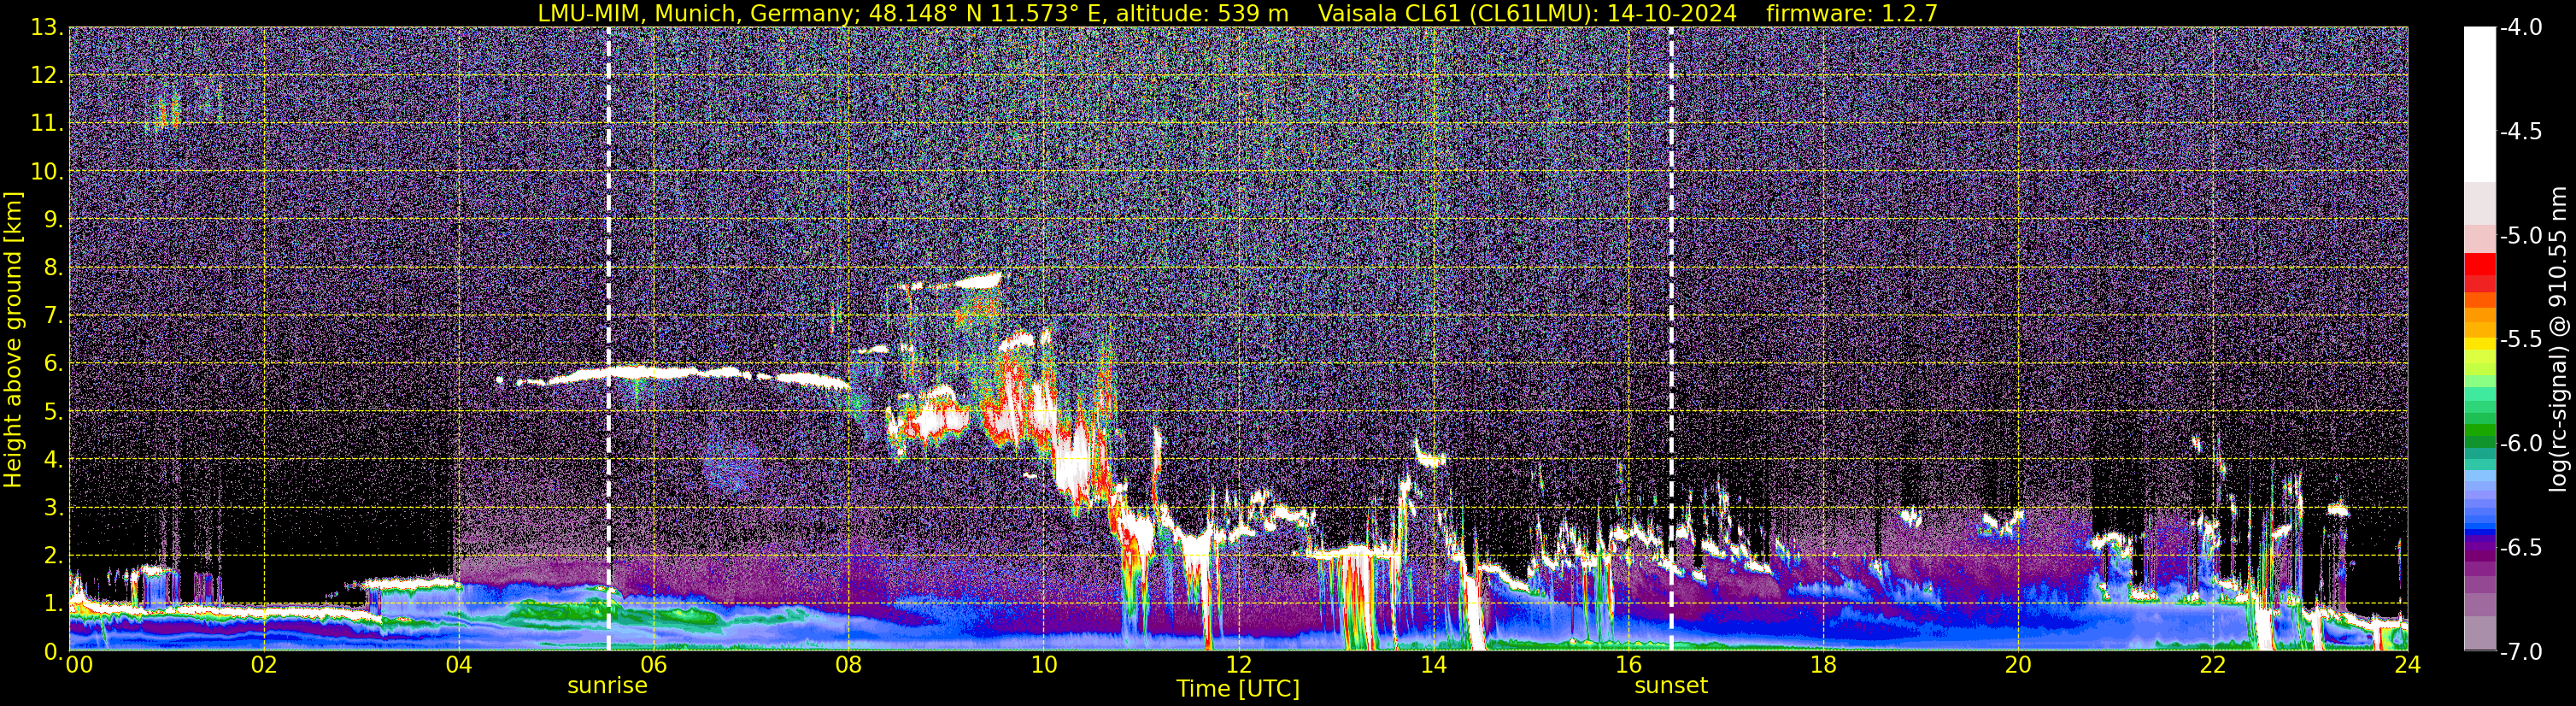Click height axis tick label 8.
2576x706 pixels.
[55, 268]
